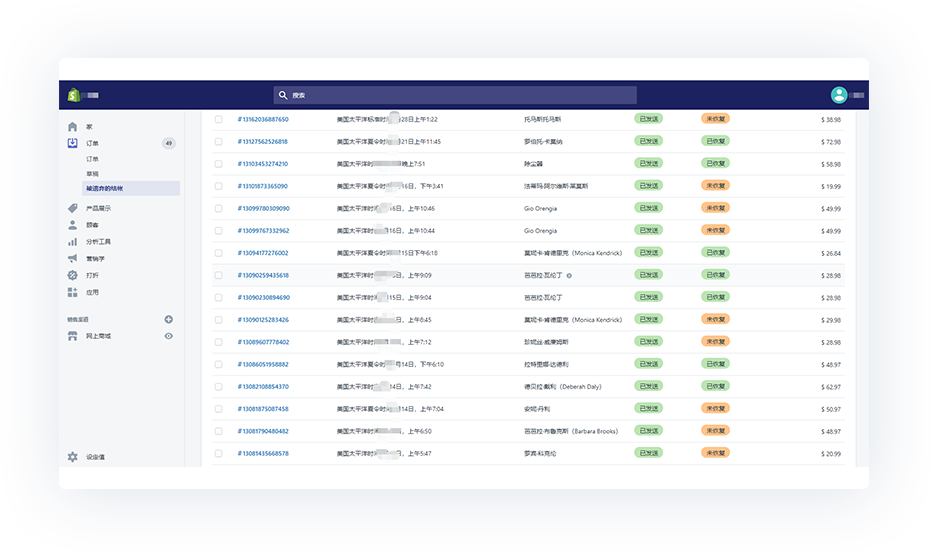The image size is (932, 553).
Task: Tick checkbox for order #13162036887650
Action: point(219,119)
